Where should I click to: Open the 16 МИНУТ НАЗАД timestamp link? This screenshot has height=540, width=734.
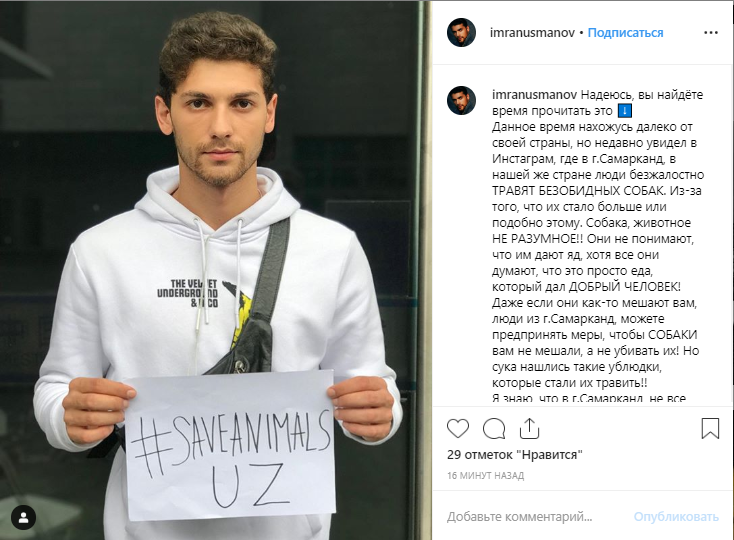pos(485,475)
